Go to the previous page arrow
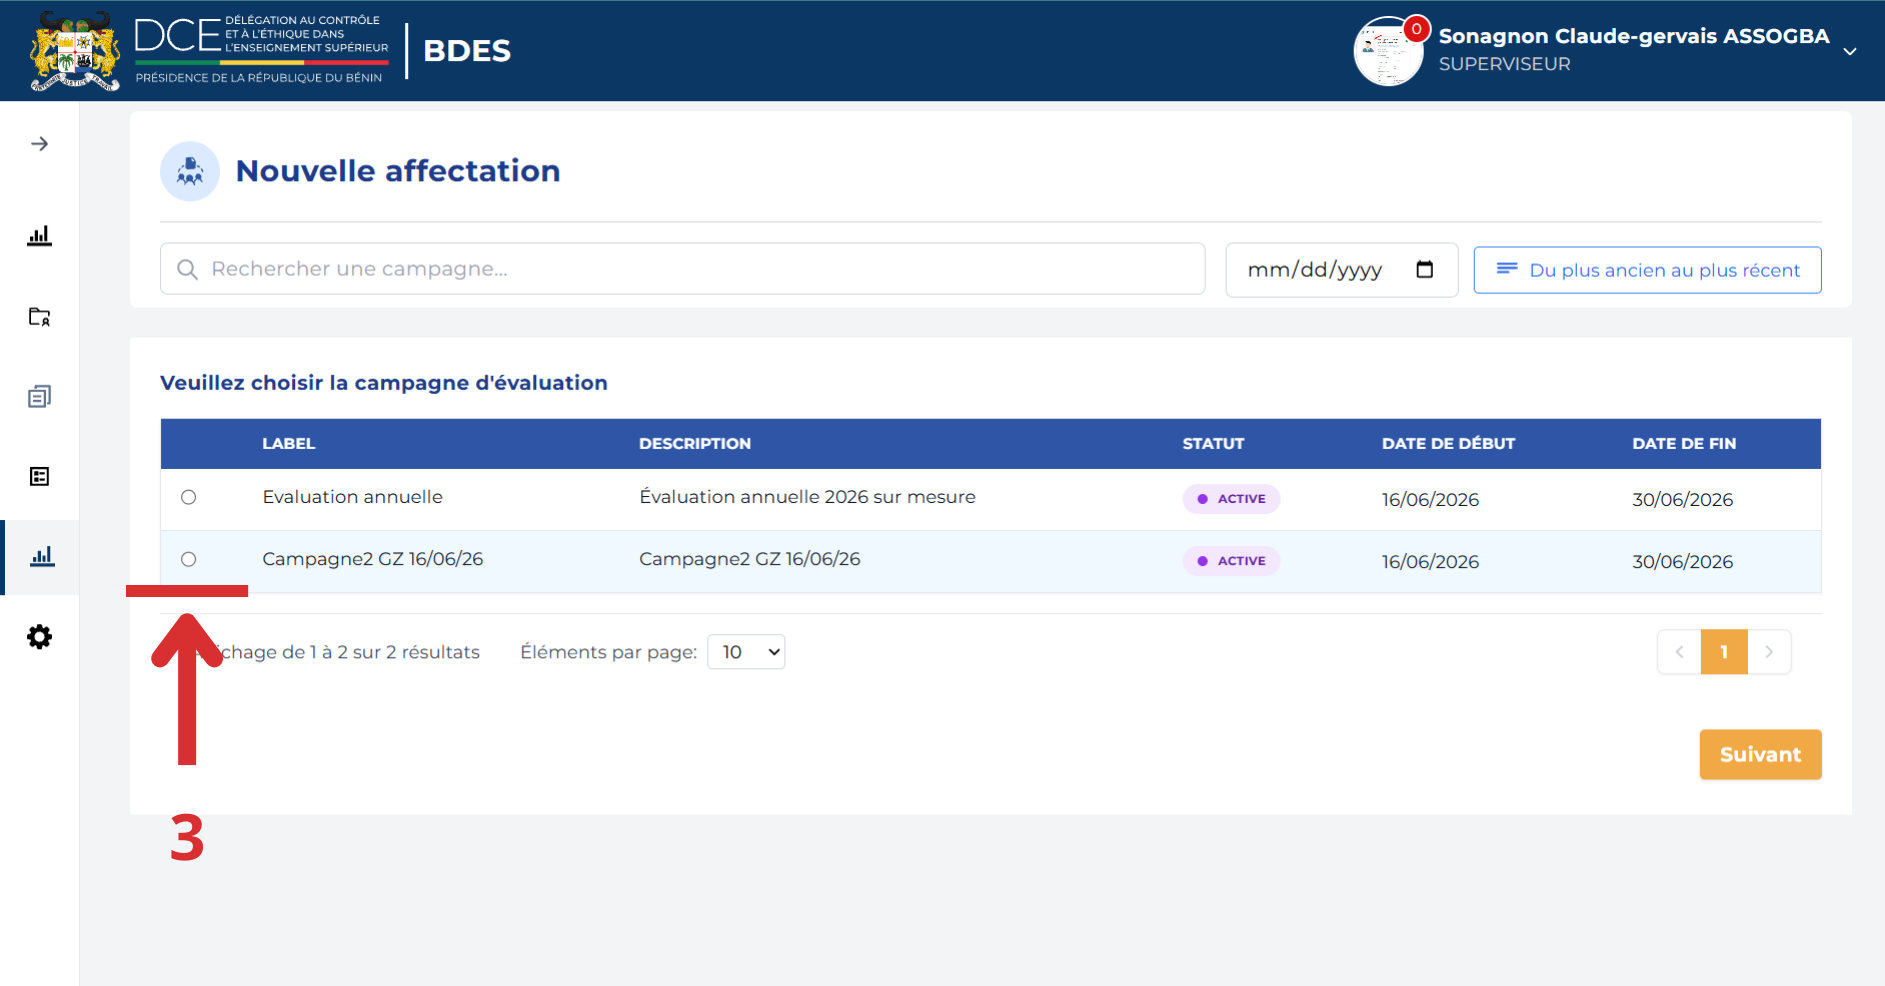The width and height of the screenshot is (1885, 986). tap(1679, 652)
